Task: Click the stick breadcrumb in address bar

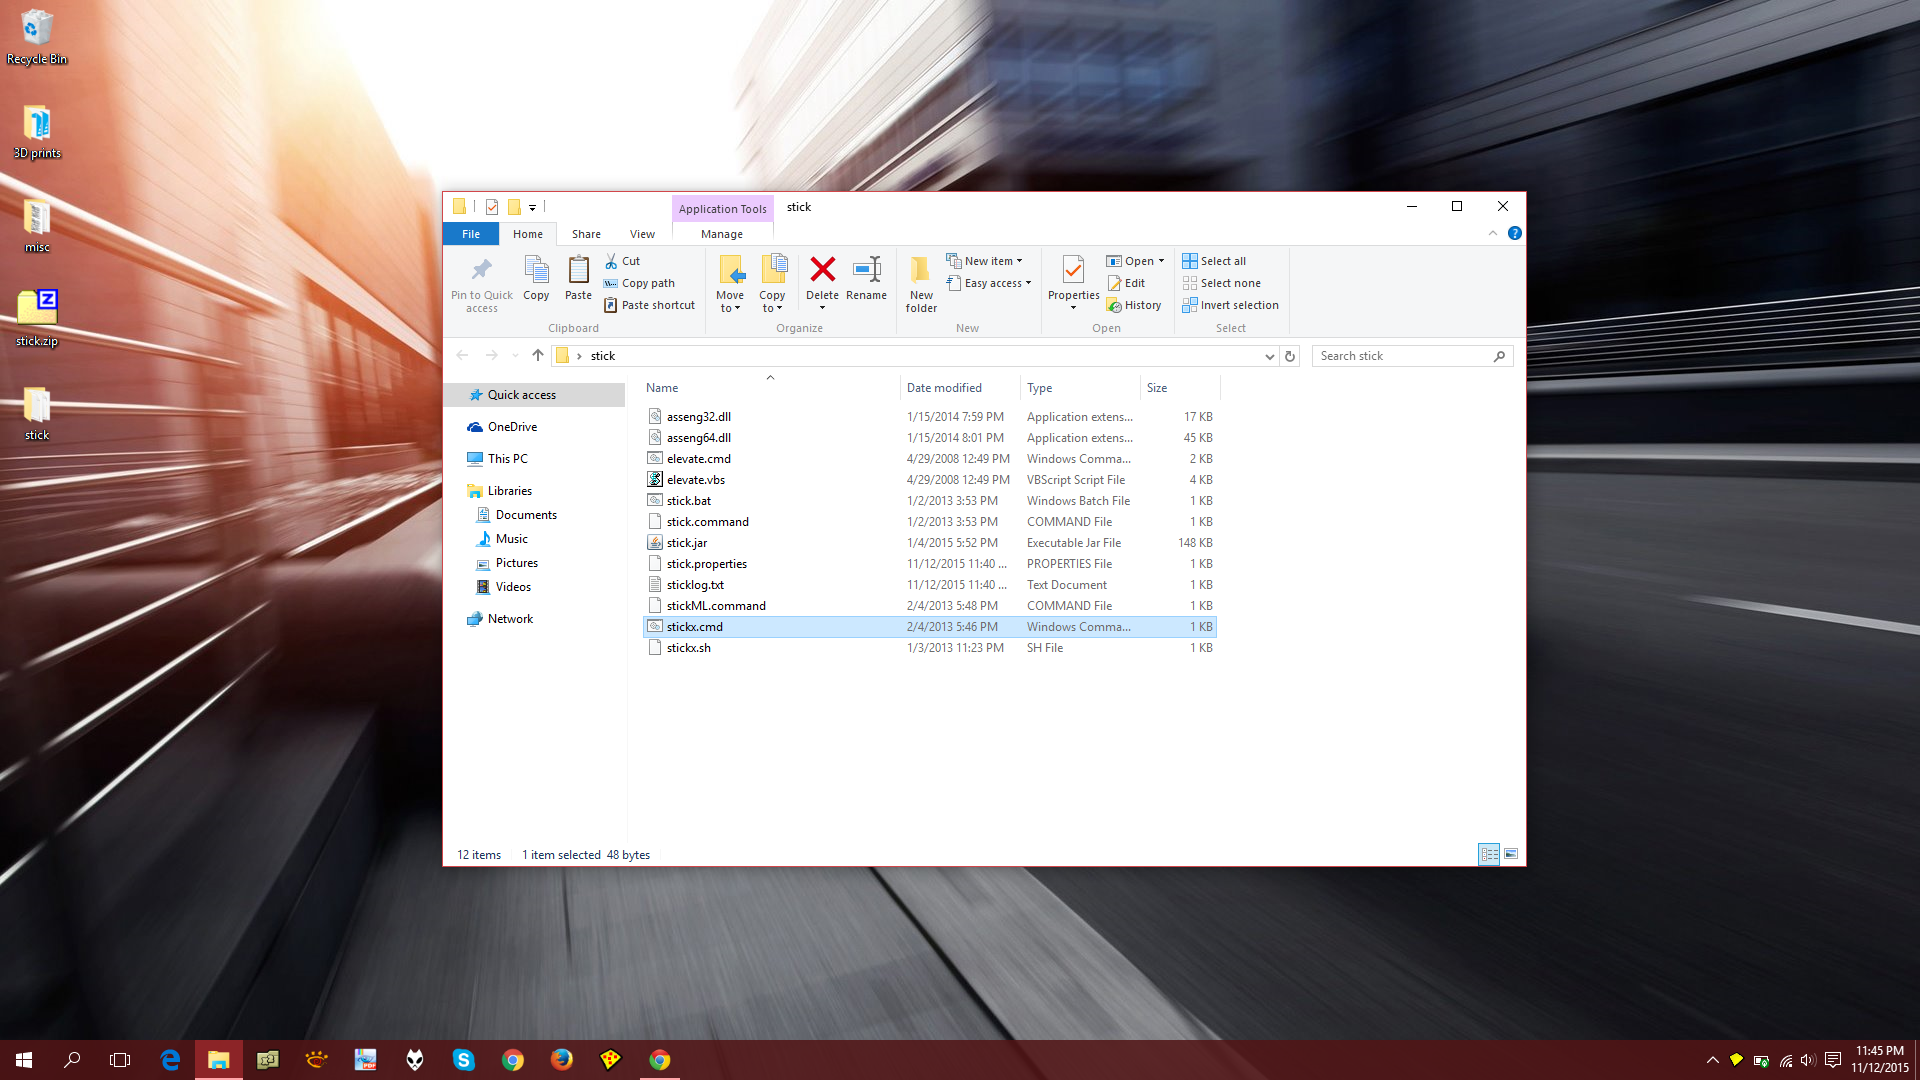Action: point(602,356)
